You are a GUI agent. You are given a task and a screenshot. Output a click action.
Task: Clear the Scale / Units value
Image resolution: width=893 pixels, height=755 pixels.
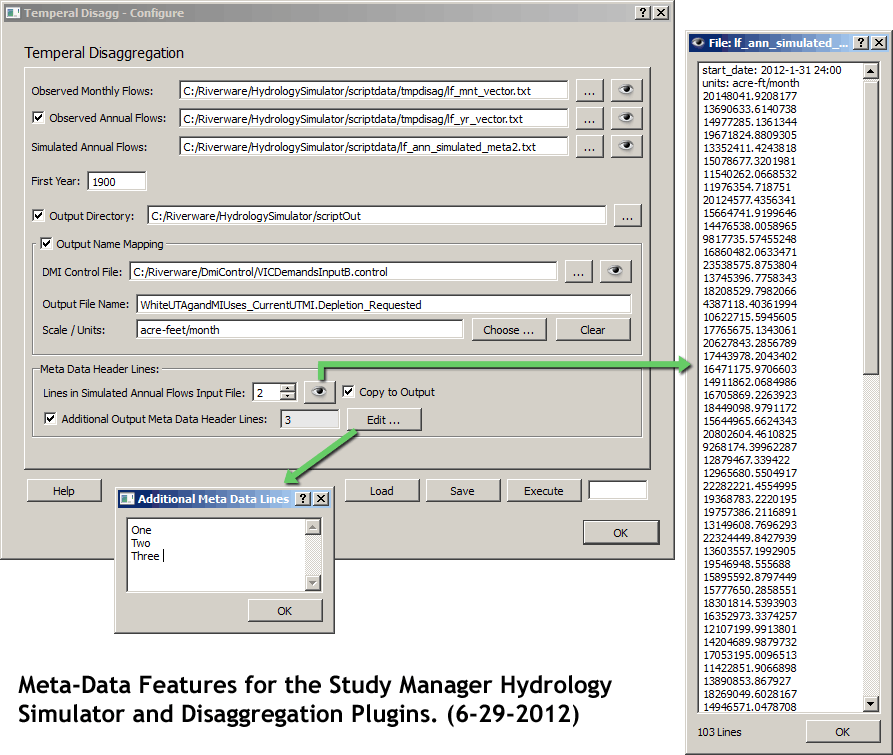pyautogui.click(x=593, y=330)
